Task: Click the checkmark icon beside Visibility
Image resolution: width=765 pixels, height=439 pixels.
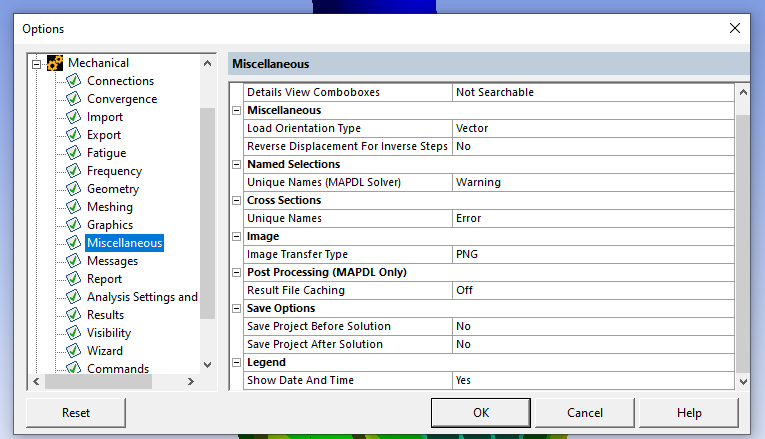Action: 73,333
